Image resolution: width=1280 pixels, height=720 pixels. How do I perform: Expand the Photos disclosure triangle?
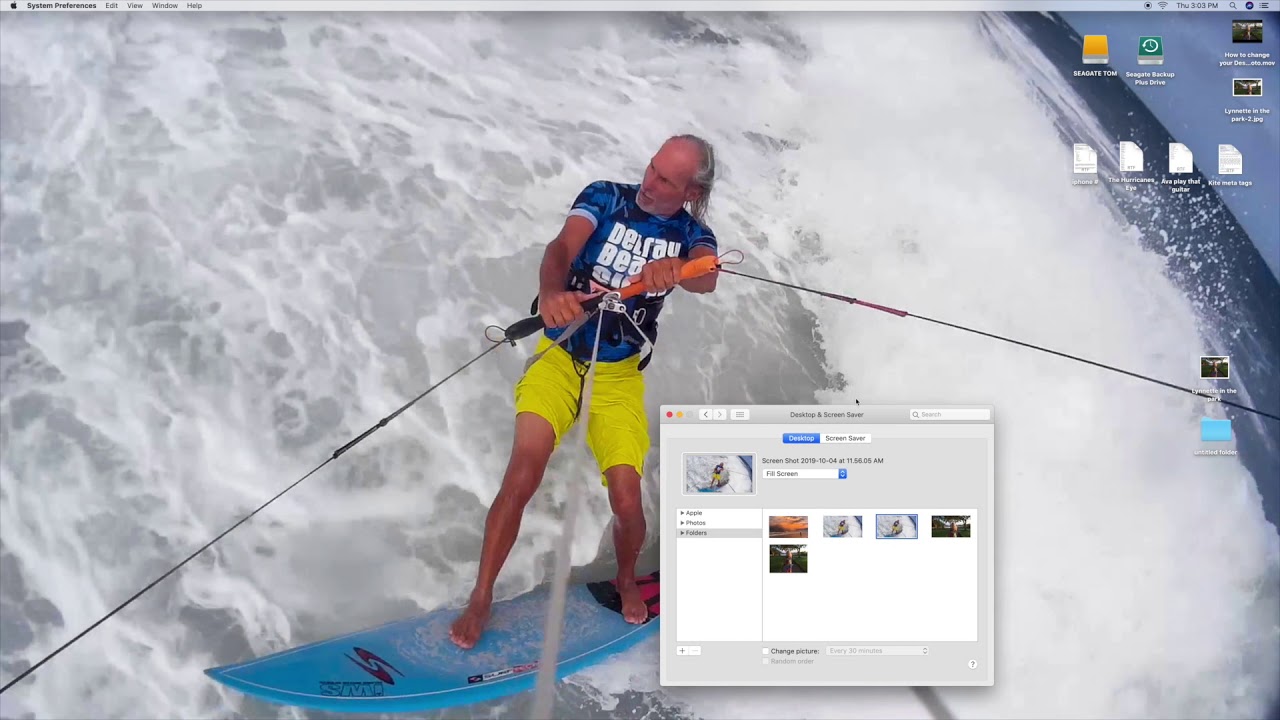(x=682, y=523)
